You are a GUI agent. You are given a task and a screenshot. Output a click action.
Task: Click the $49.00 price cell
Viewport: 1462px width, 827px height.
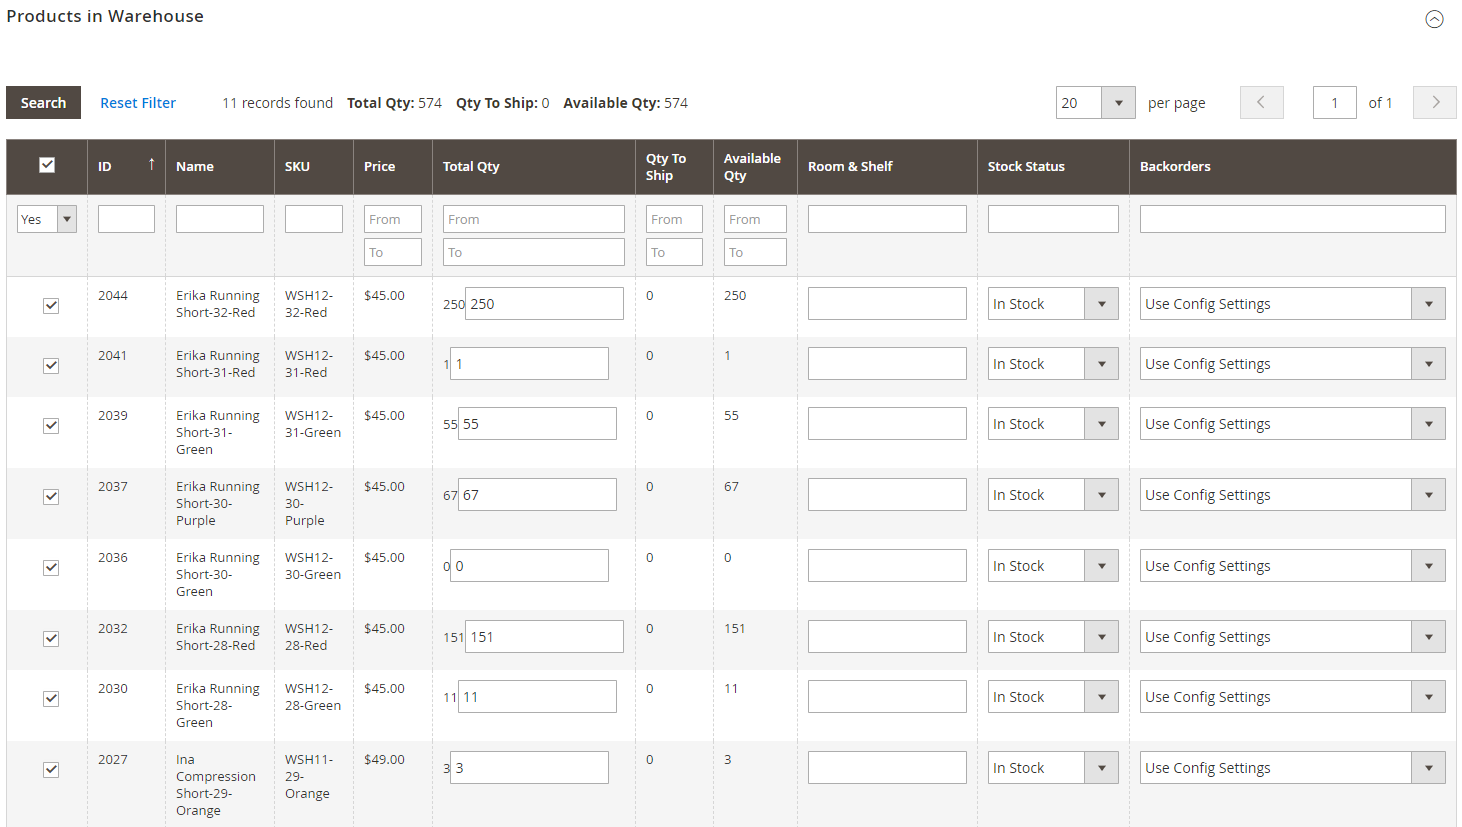[x=384, y=759]
